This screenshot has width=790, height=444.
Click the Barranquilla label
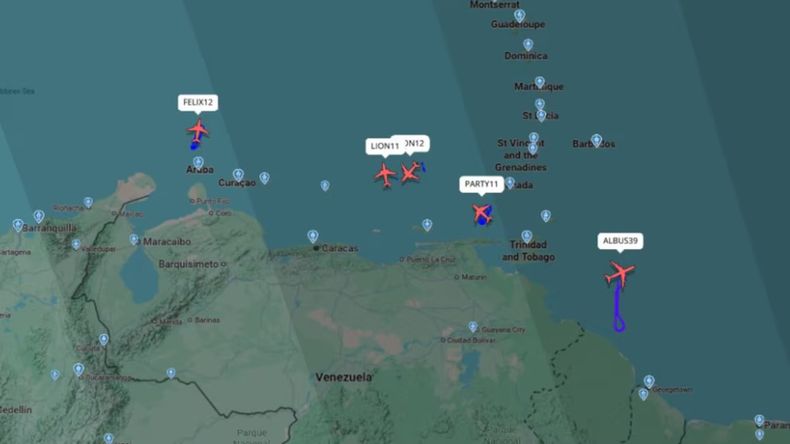pos(49,228)
